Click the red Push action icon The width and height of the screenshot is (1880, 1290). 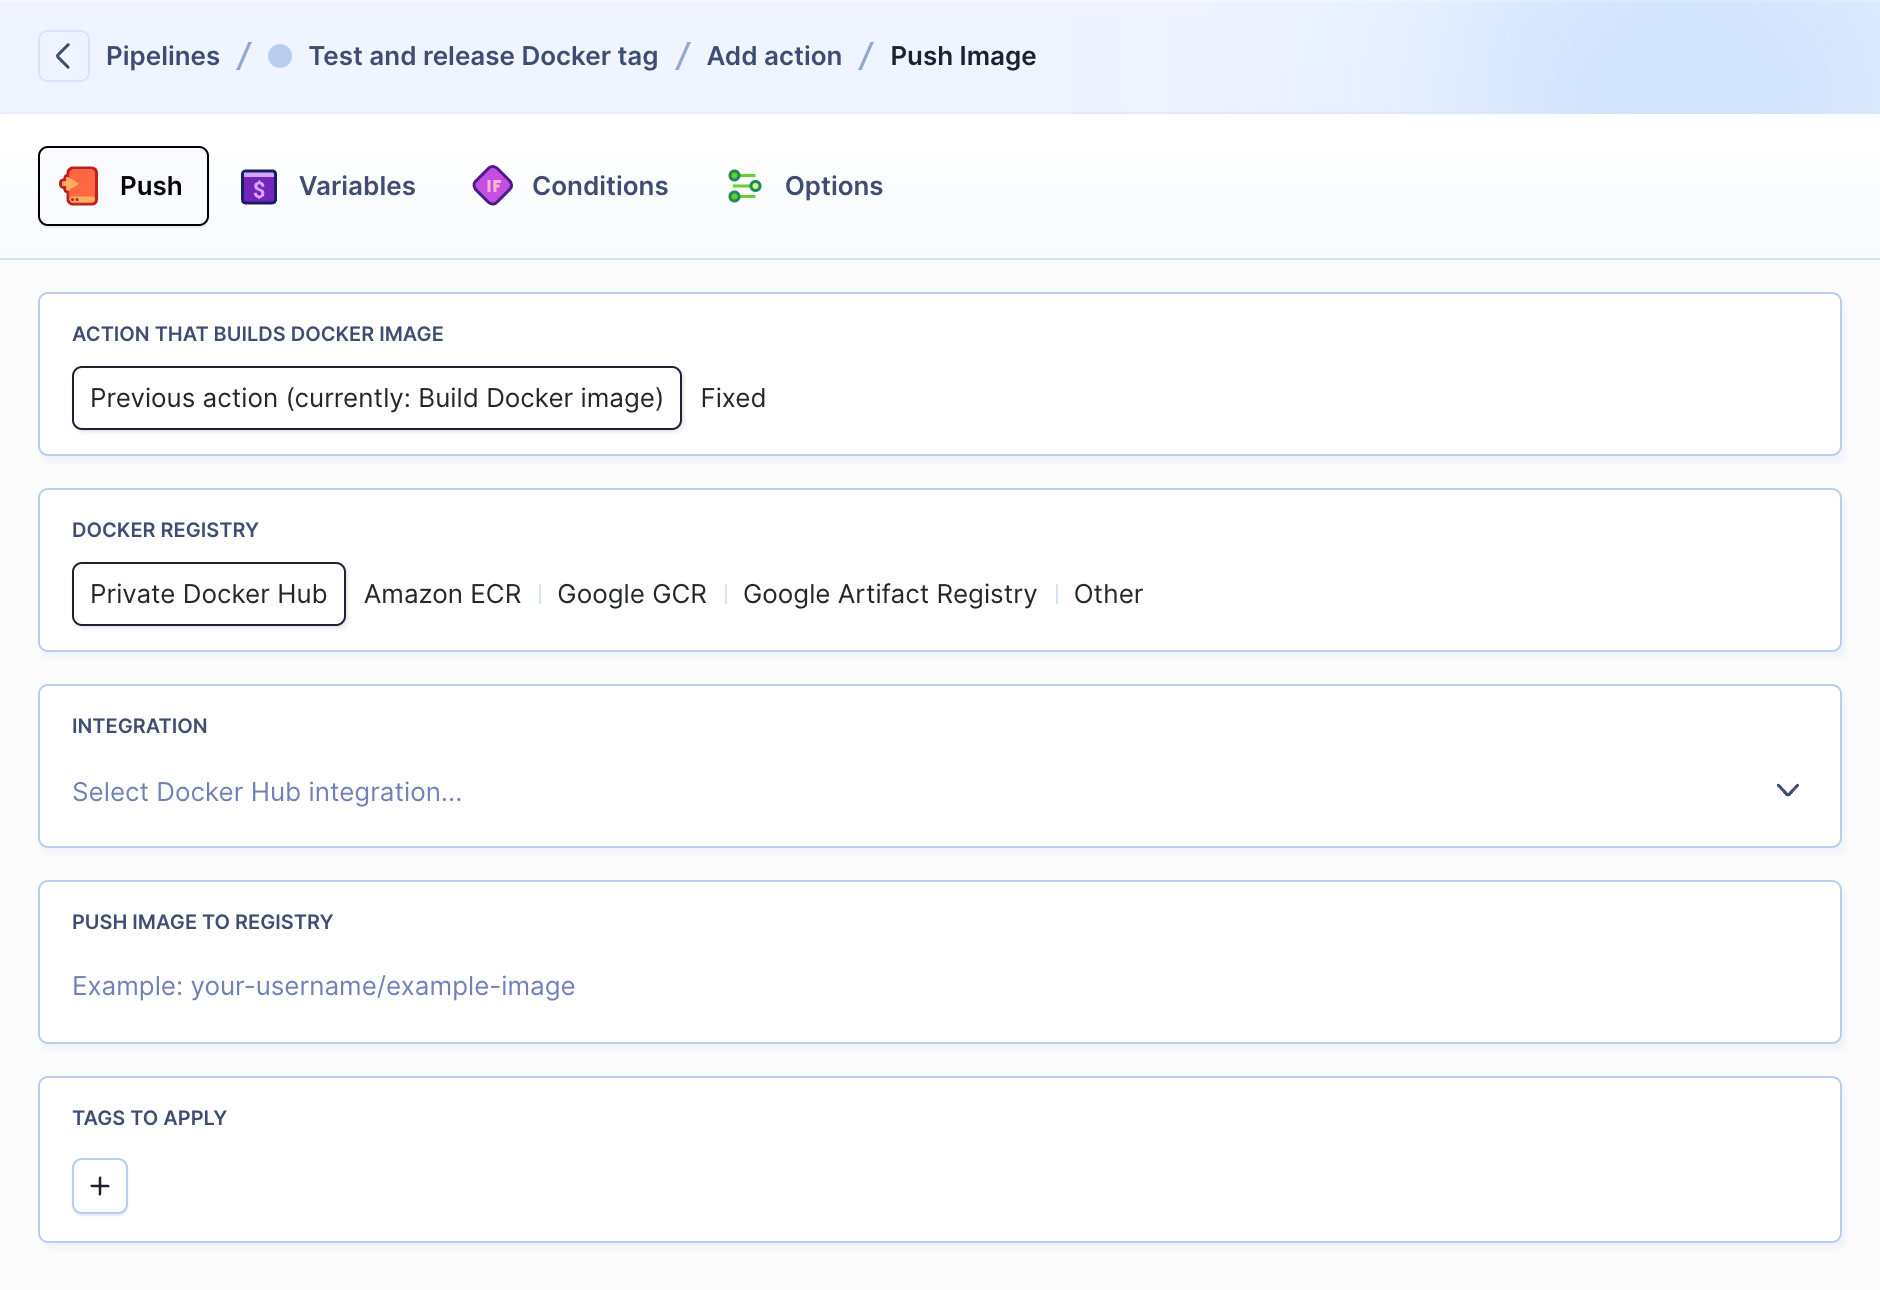pos(79,186)
